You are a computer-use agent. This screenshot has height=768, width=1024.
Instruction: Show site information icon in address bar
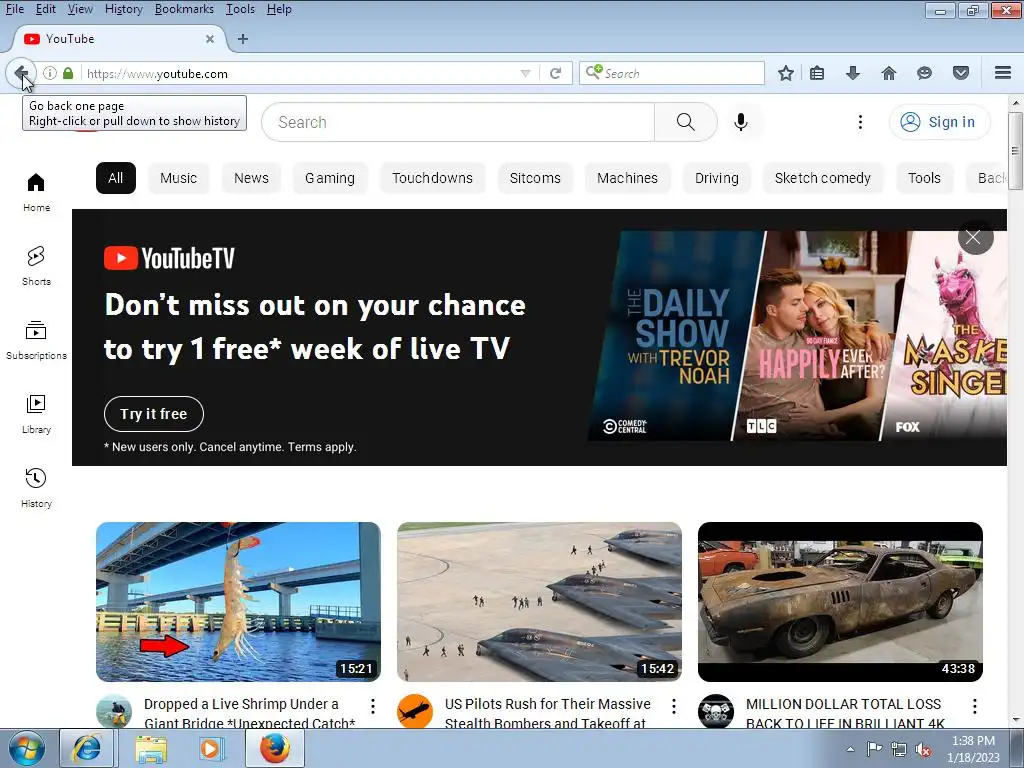click(50, 73)
